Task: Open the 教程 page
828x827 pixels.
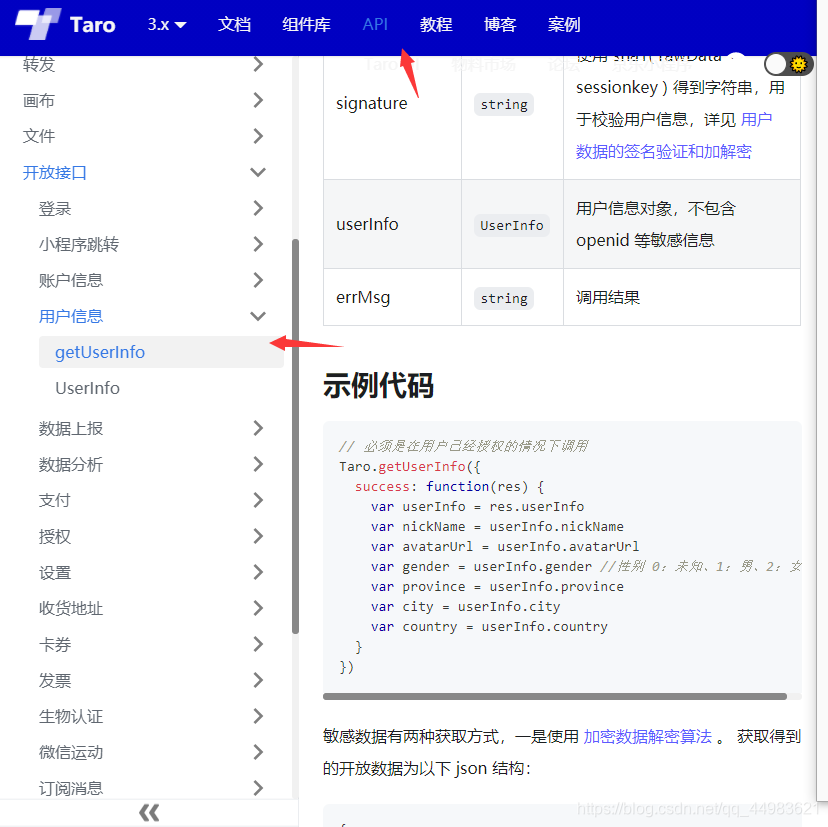Action: (436, 24)
